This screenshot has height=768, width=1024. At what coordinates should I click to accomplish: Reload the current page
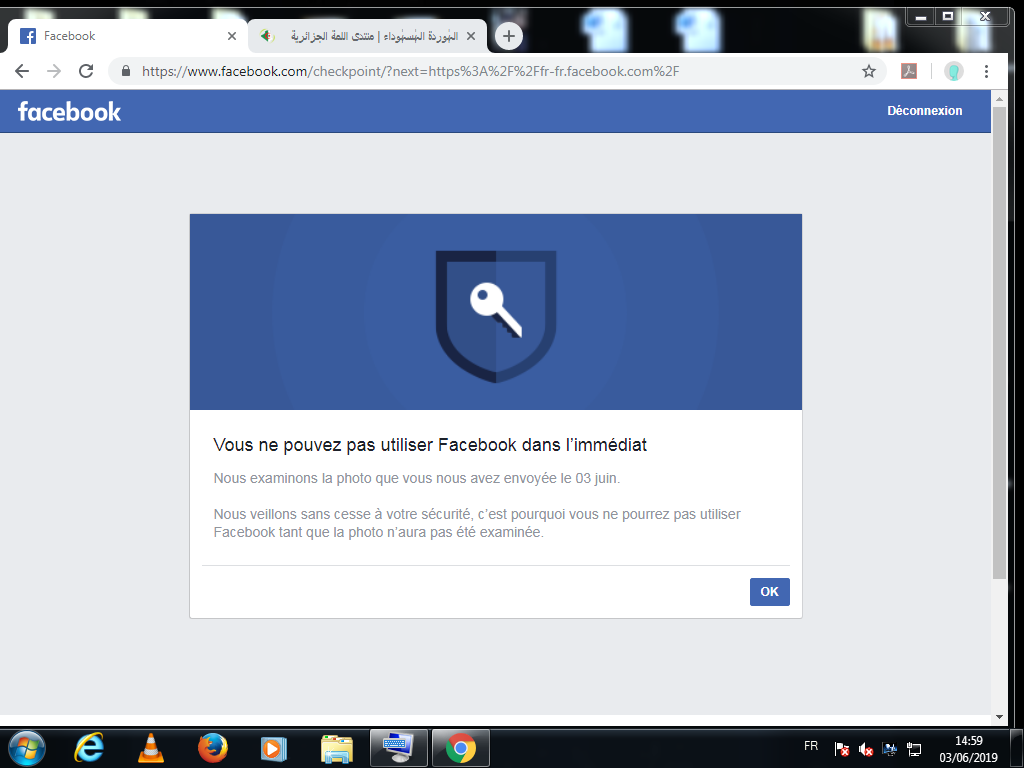86,71
